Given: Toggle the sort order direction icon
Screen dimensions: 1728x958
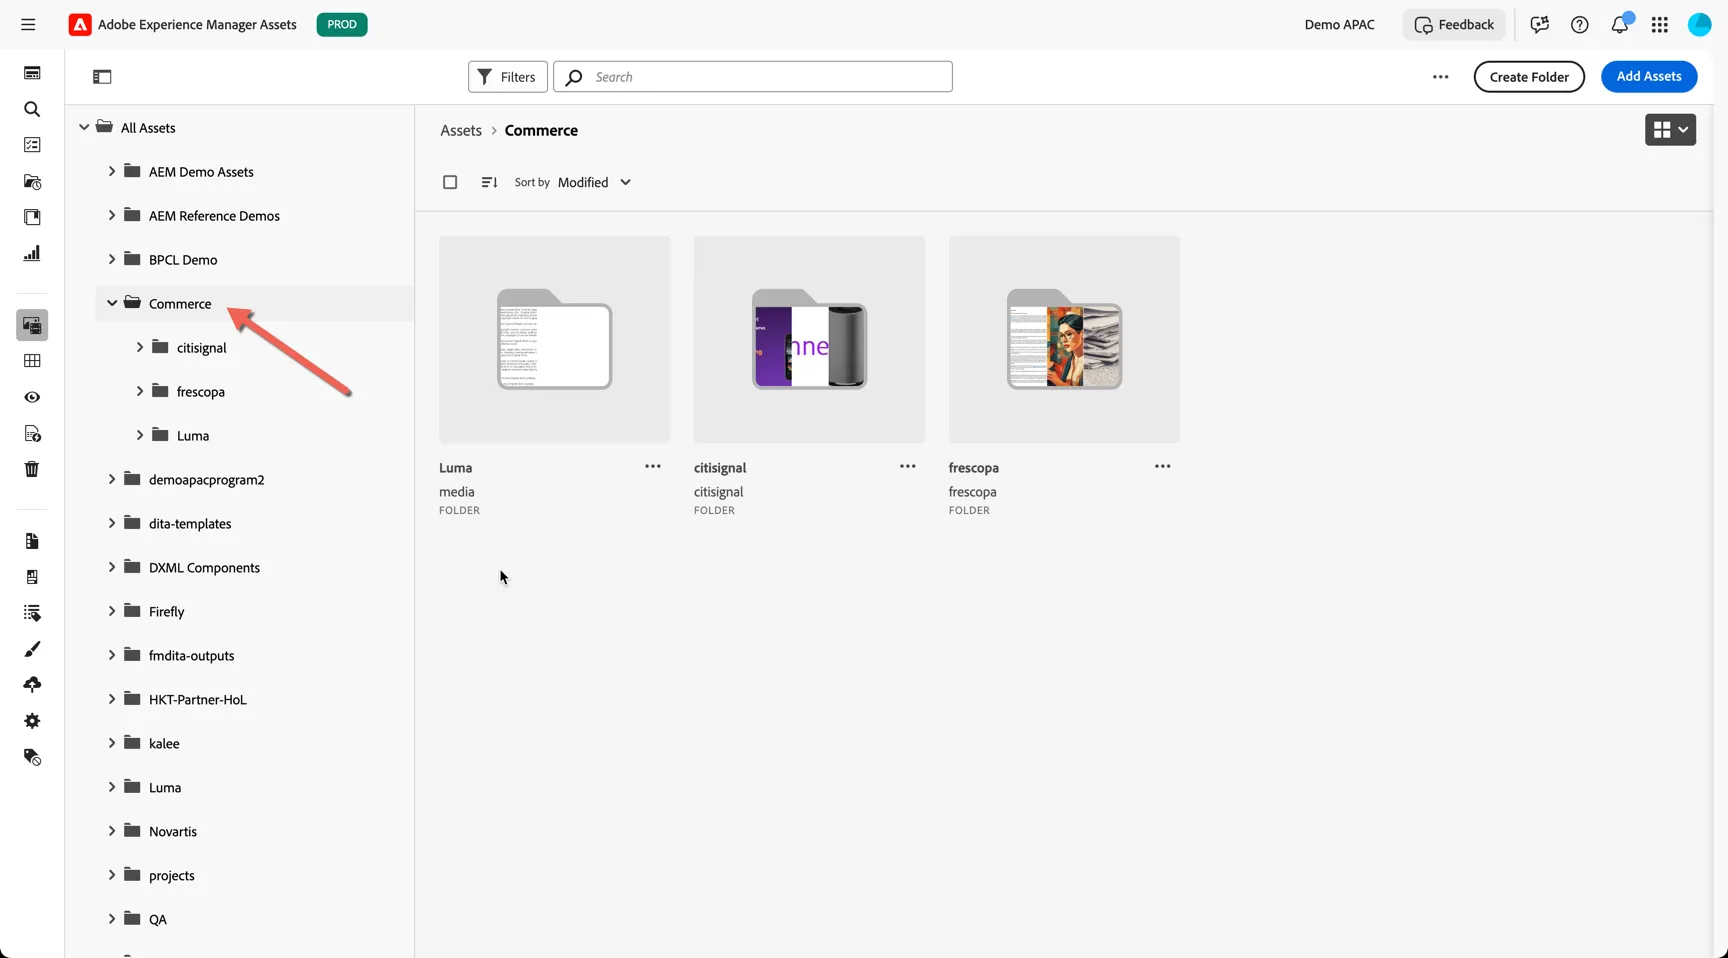Looking at the screenshot, I should coord(489,182).
